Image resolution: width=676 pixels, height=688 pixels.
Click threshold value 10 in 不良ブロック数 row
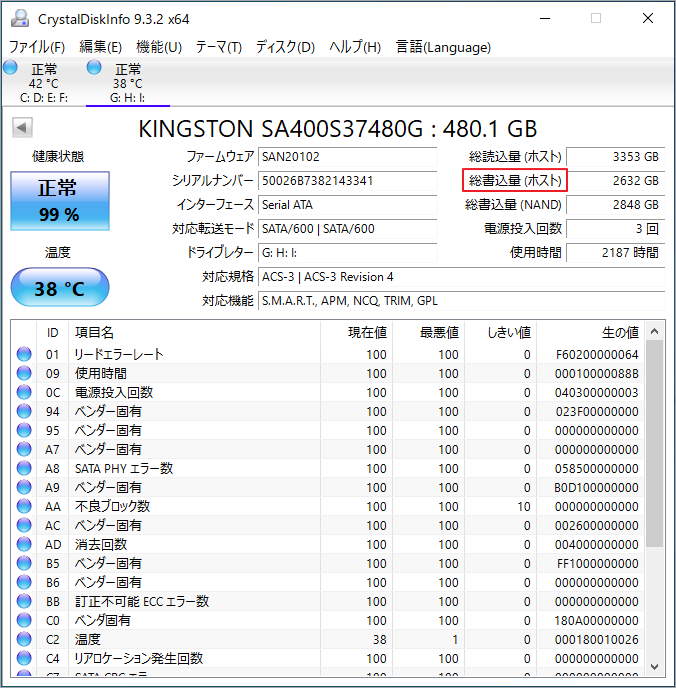pyautogui.click(x=524, y=507)
